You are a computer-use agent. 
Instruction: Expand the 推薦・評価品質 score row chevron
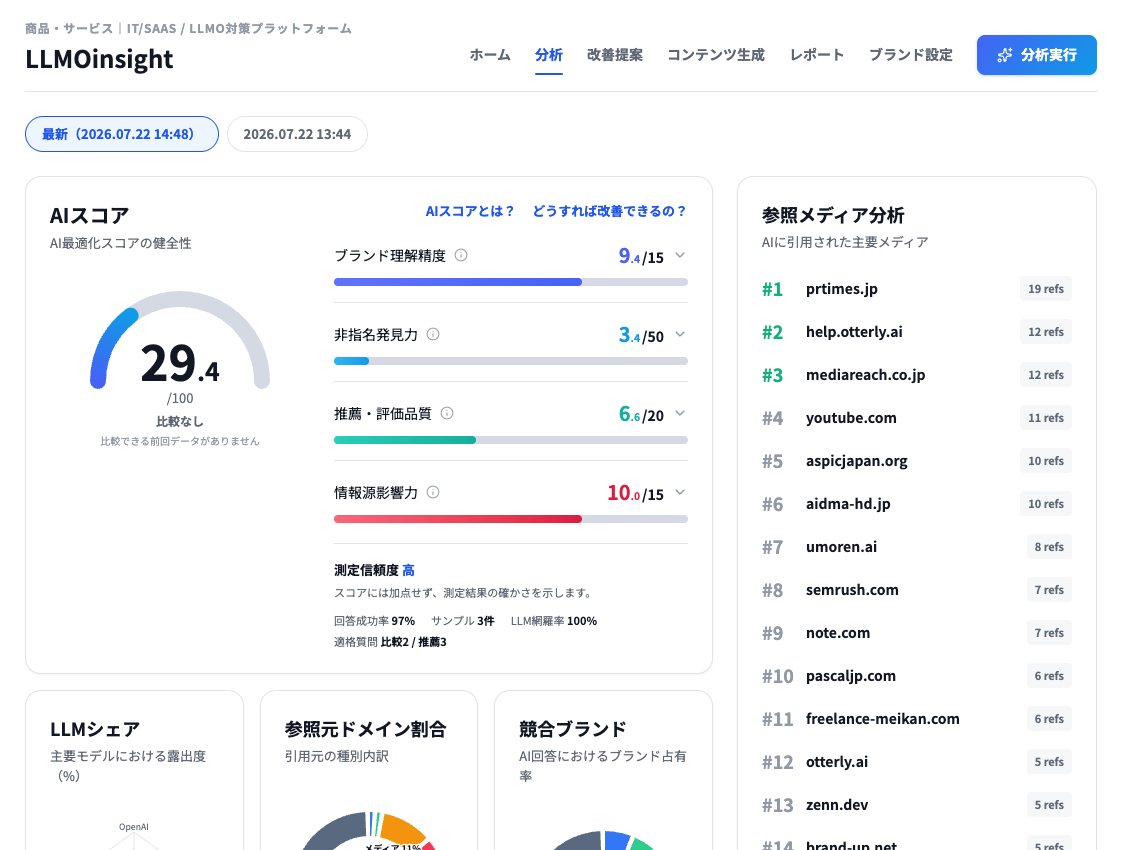[680, 413]
